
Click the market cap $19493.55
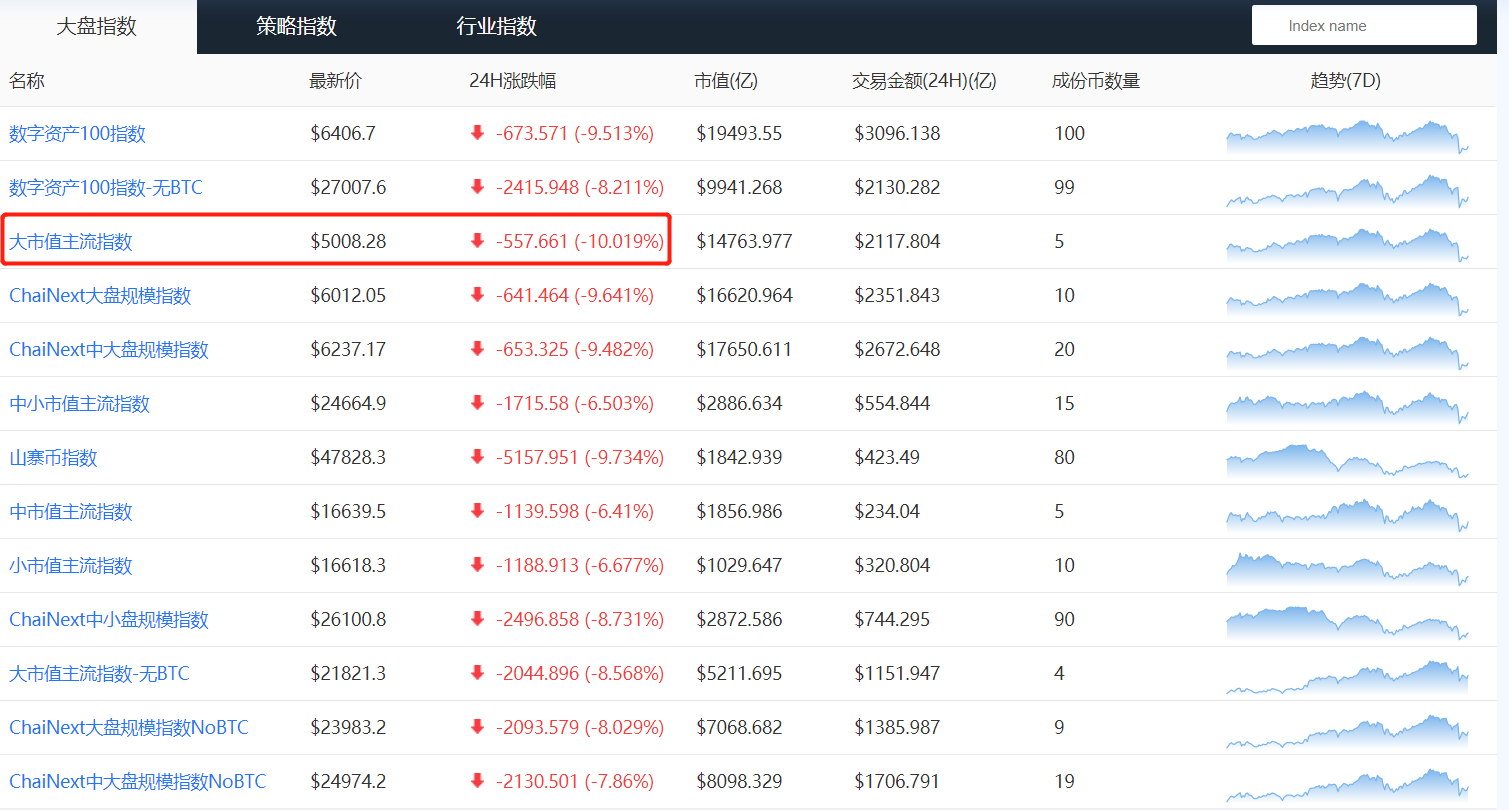(x=739, y=134)
